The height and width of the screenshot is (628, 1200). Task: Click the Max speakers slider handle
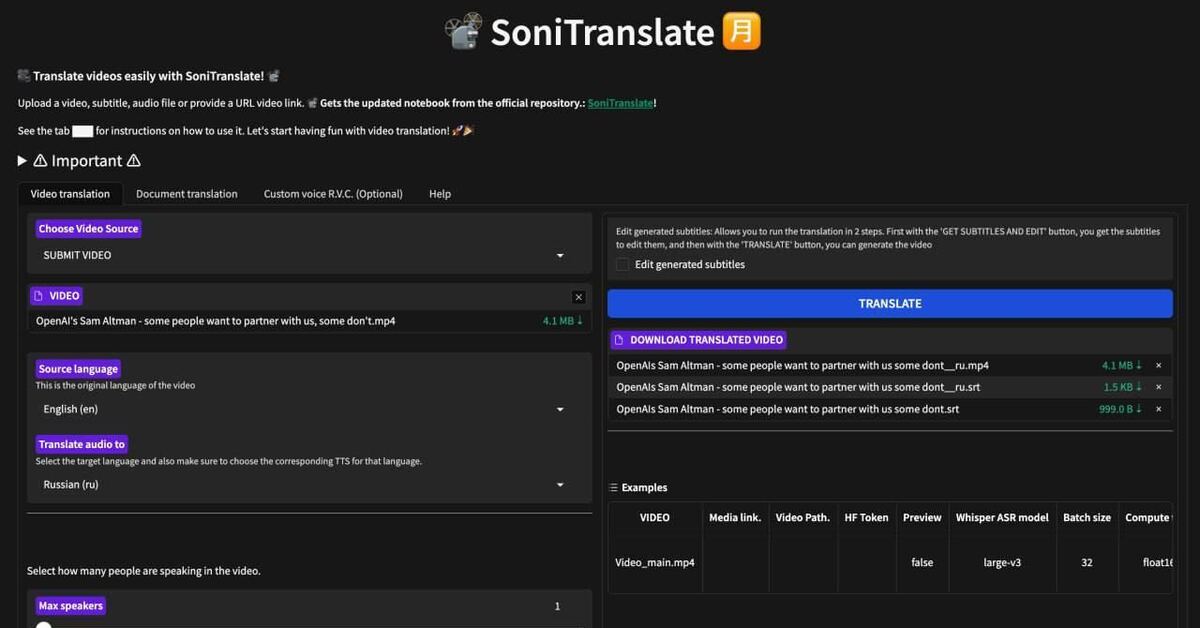click(44, 625)
